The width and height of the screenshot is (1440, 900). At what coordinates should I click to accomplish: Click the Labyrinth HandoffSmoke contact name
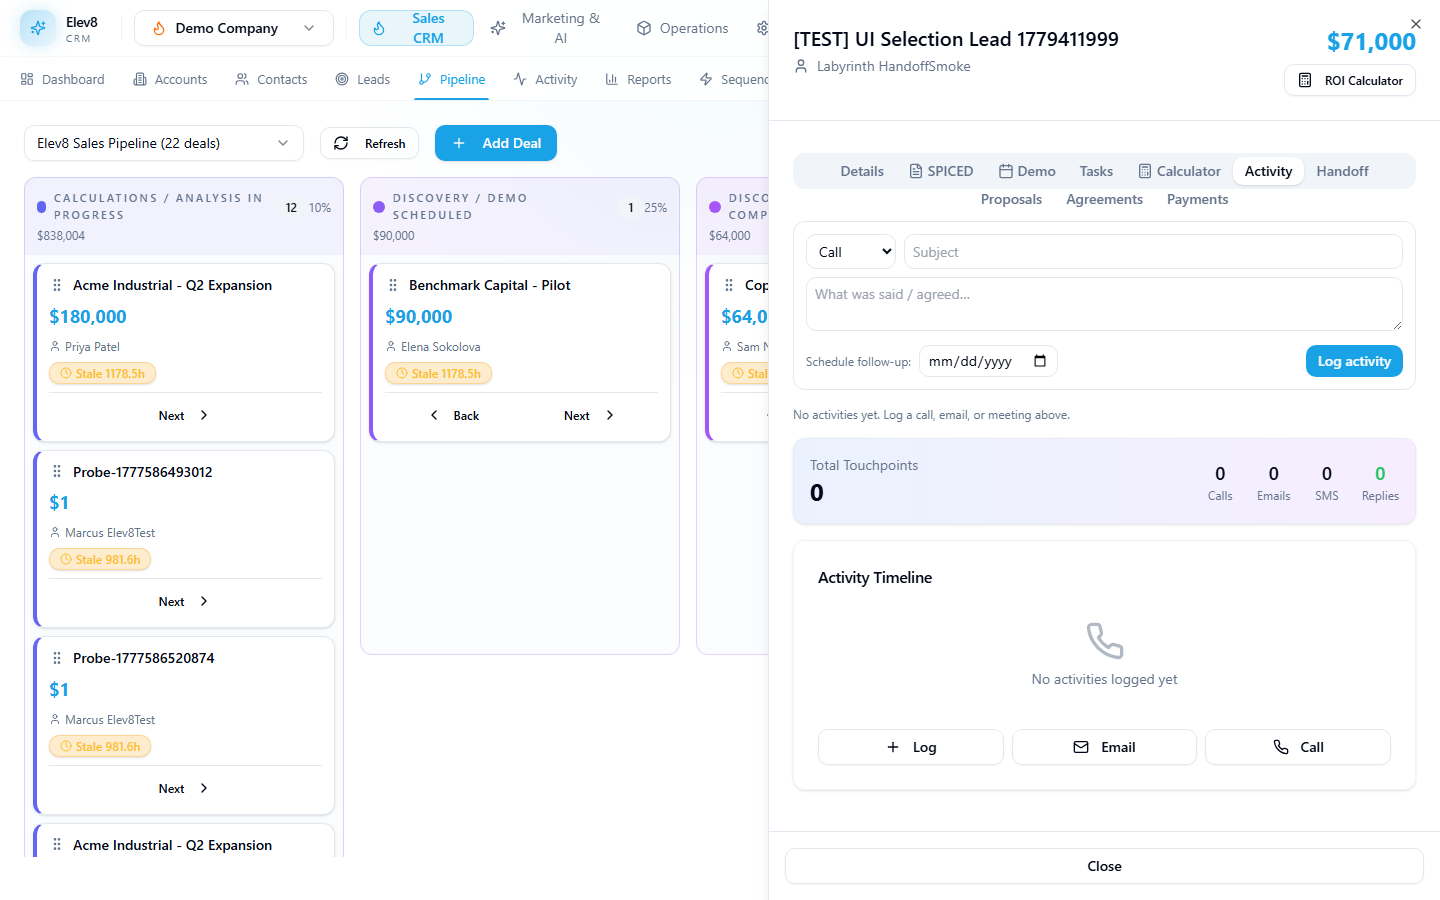[x=893, y=66]
